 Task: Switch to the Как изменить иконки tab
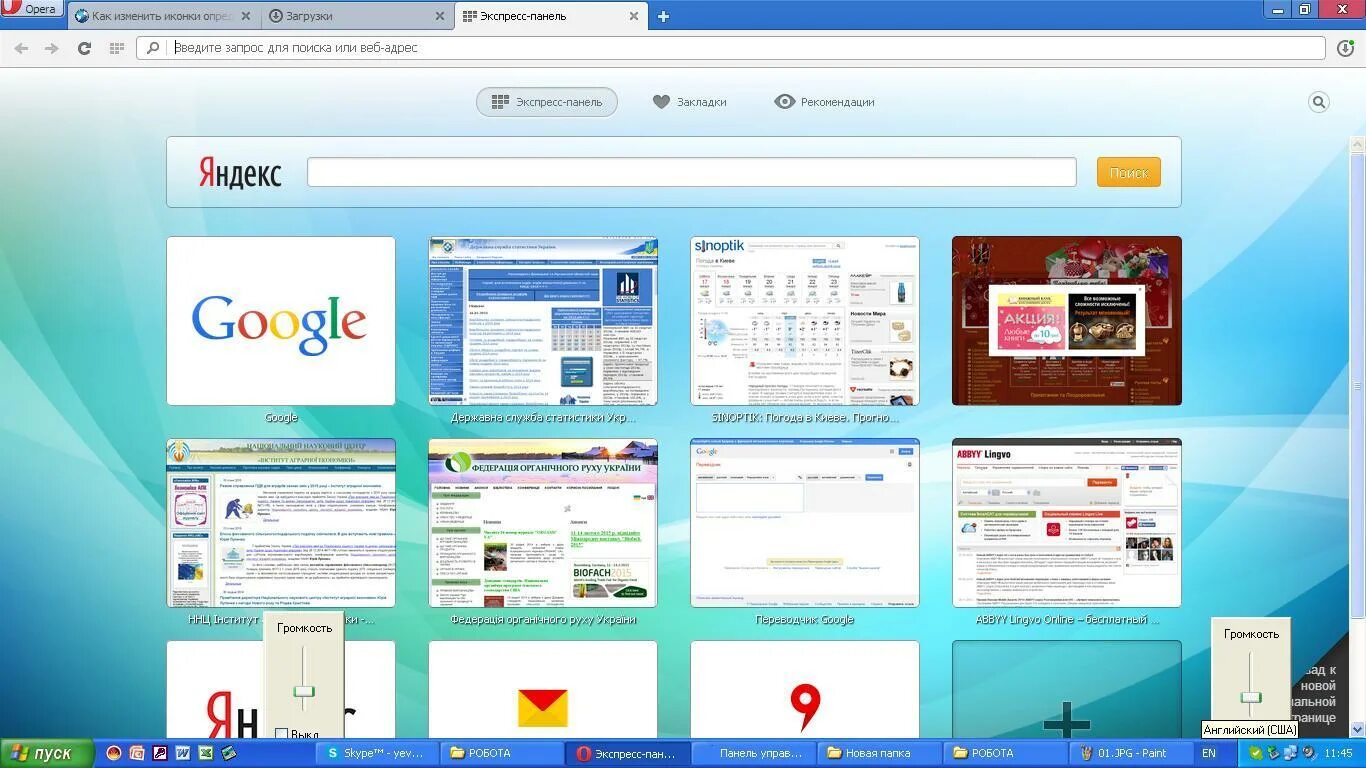pyautogui.click(x=163, y=16)
